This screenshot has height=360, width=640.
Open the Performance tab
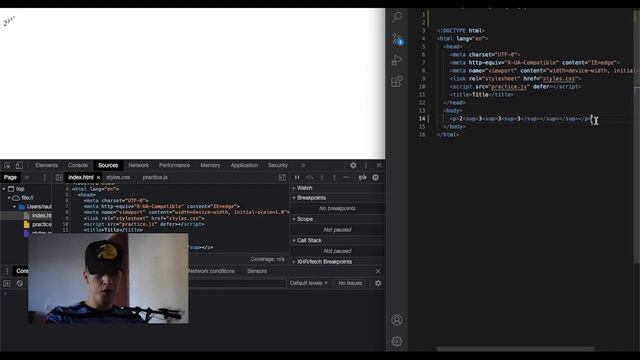coord(175,165)
